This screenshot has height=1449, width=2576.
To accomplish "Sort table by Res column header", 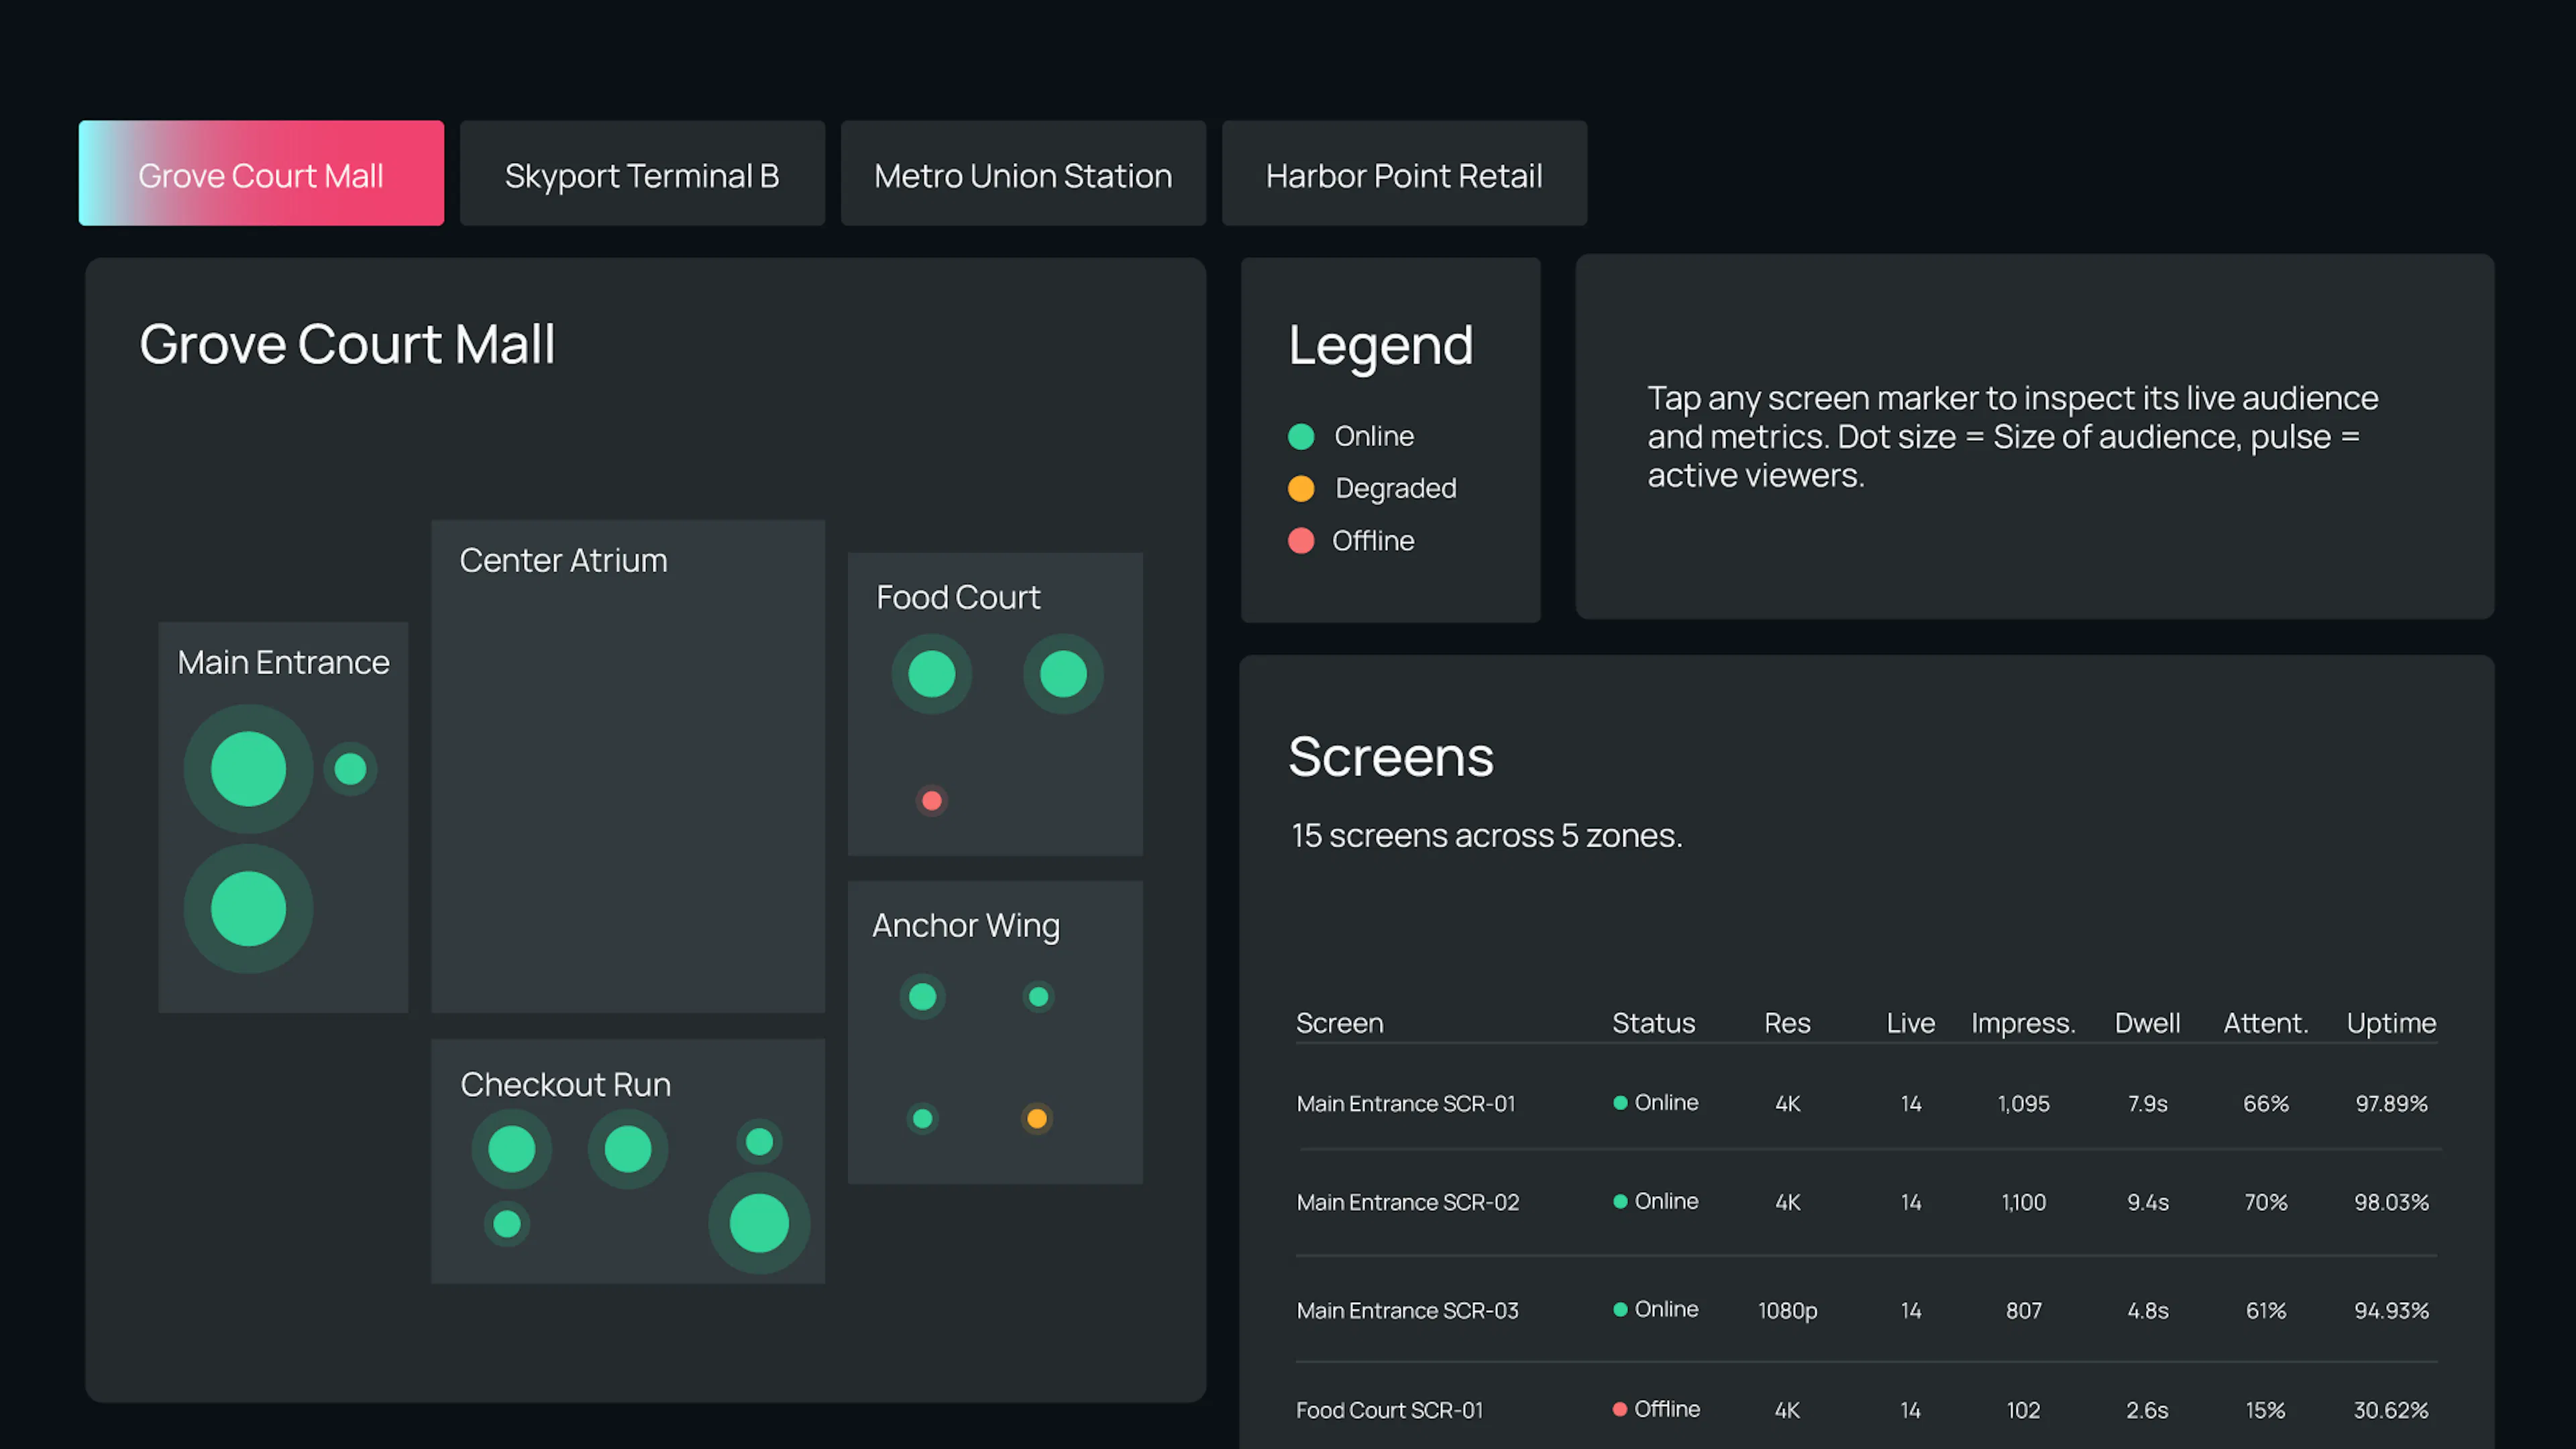I will pyautogui.click(x=1787, y=1023).
